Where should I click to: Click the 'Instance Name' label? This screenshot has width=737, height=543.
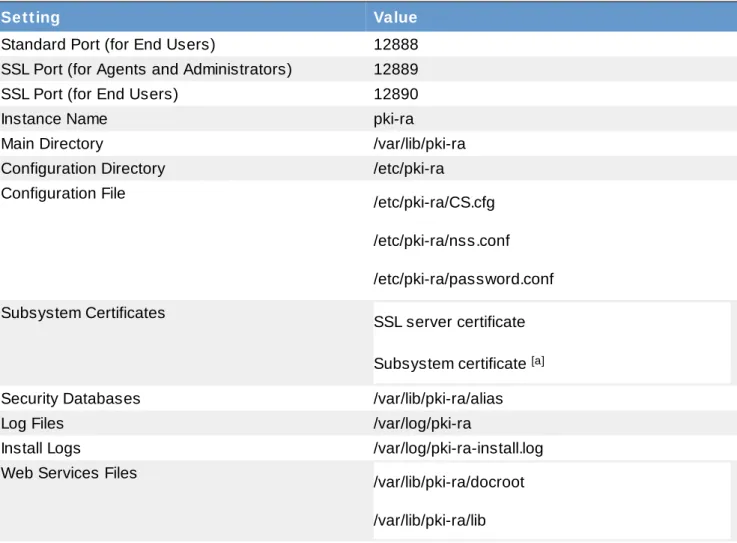(54, 119)
